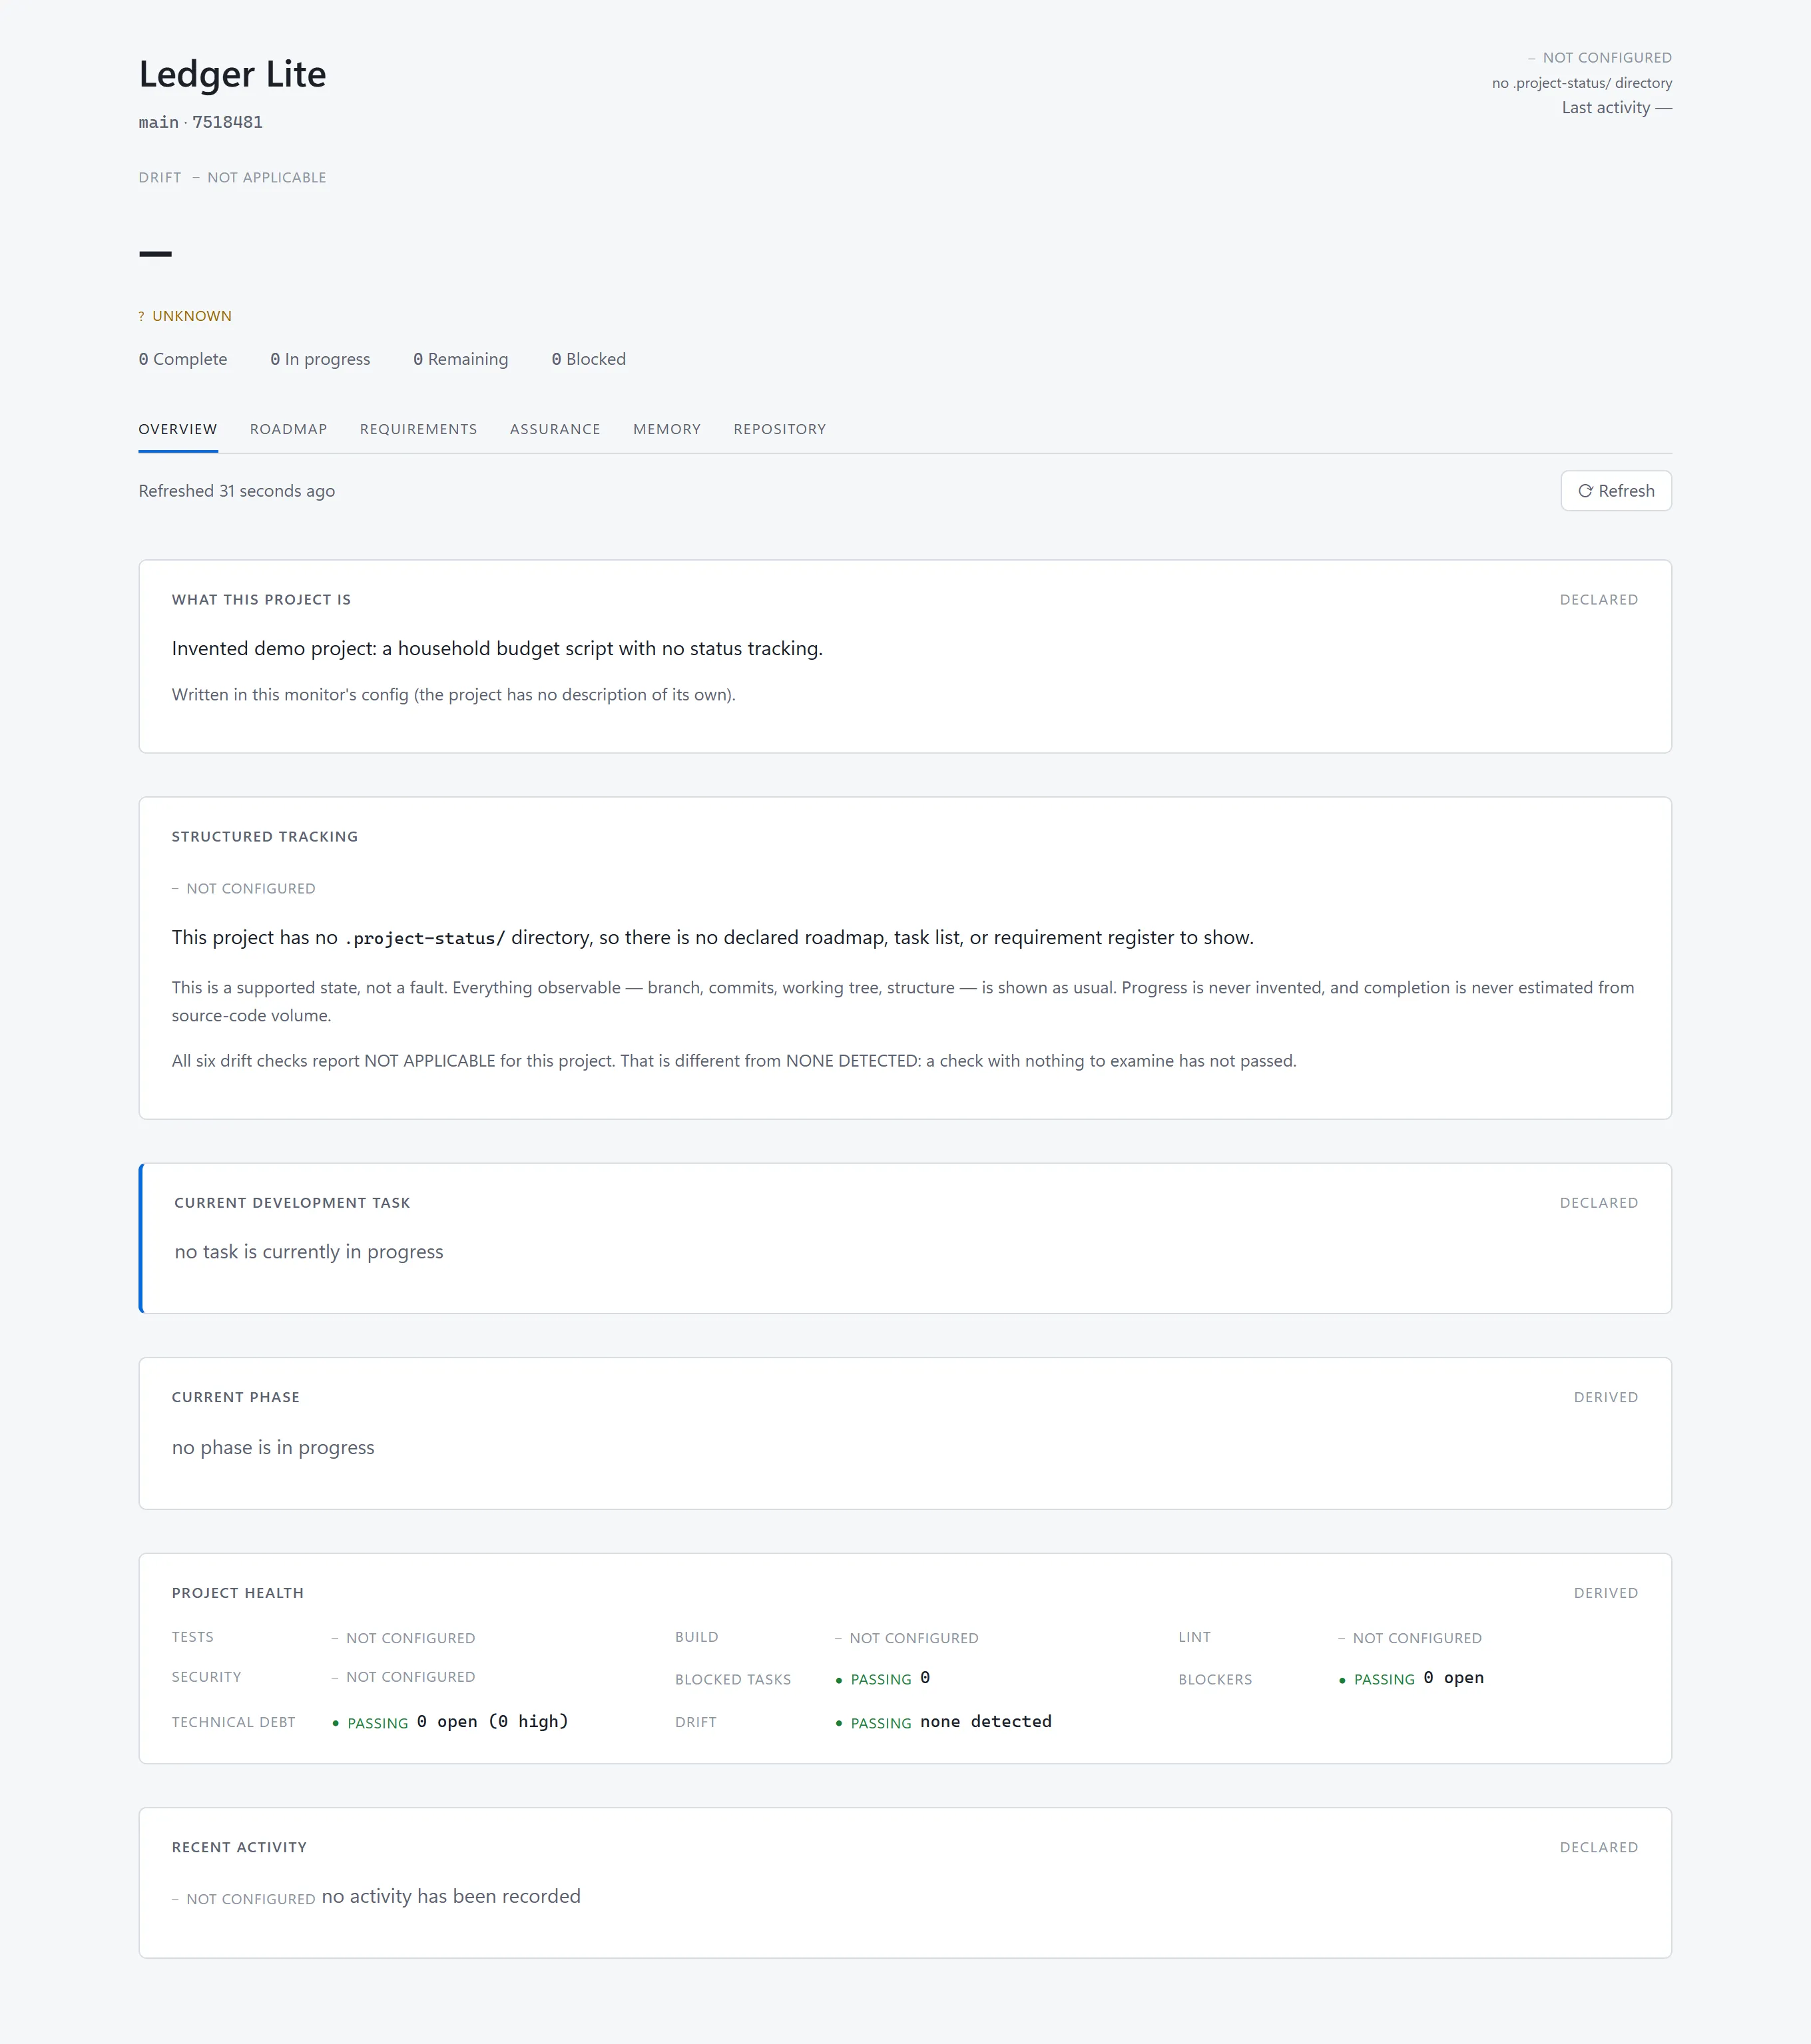
Task: Click the RECENT ACTIVITY heading
Action: pyautogui.click(x=239, y=1847)
